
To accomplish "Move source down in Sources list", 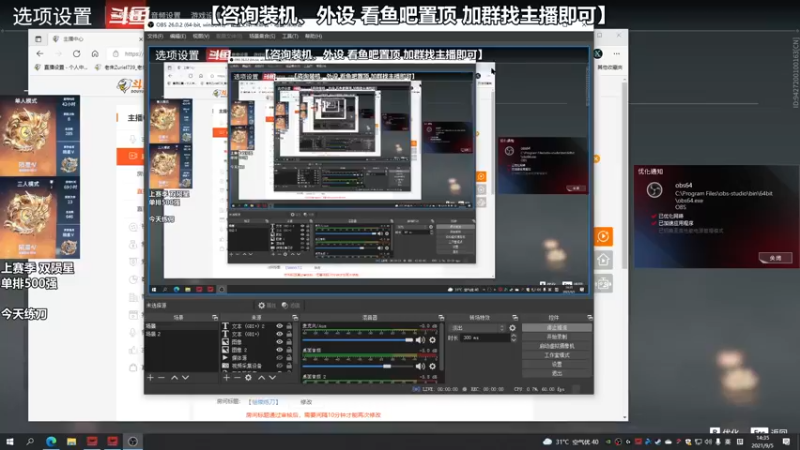I will coord(272,378).
